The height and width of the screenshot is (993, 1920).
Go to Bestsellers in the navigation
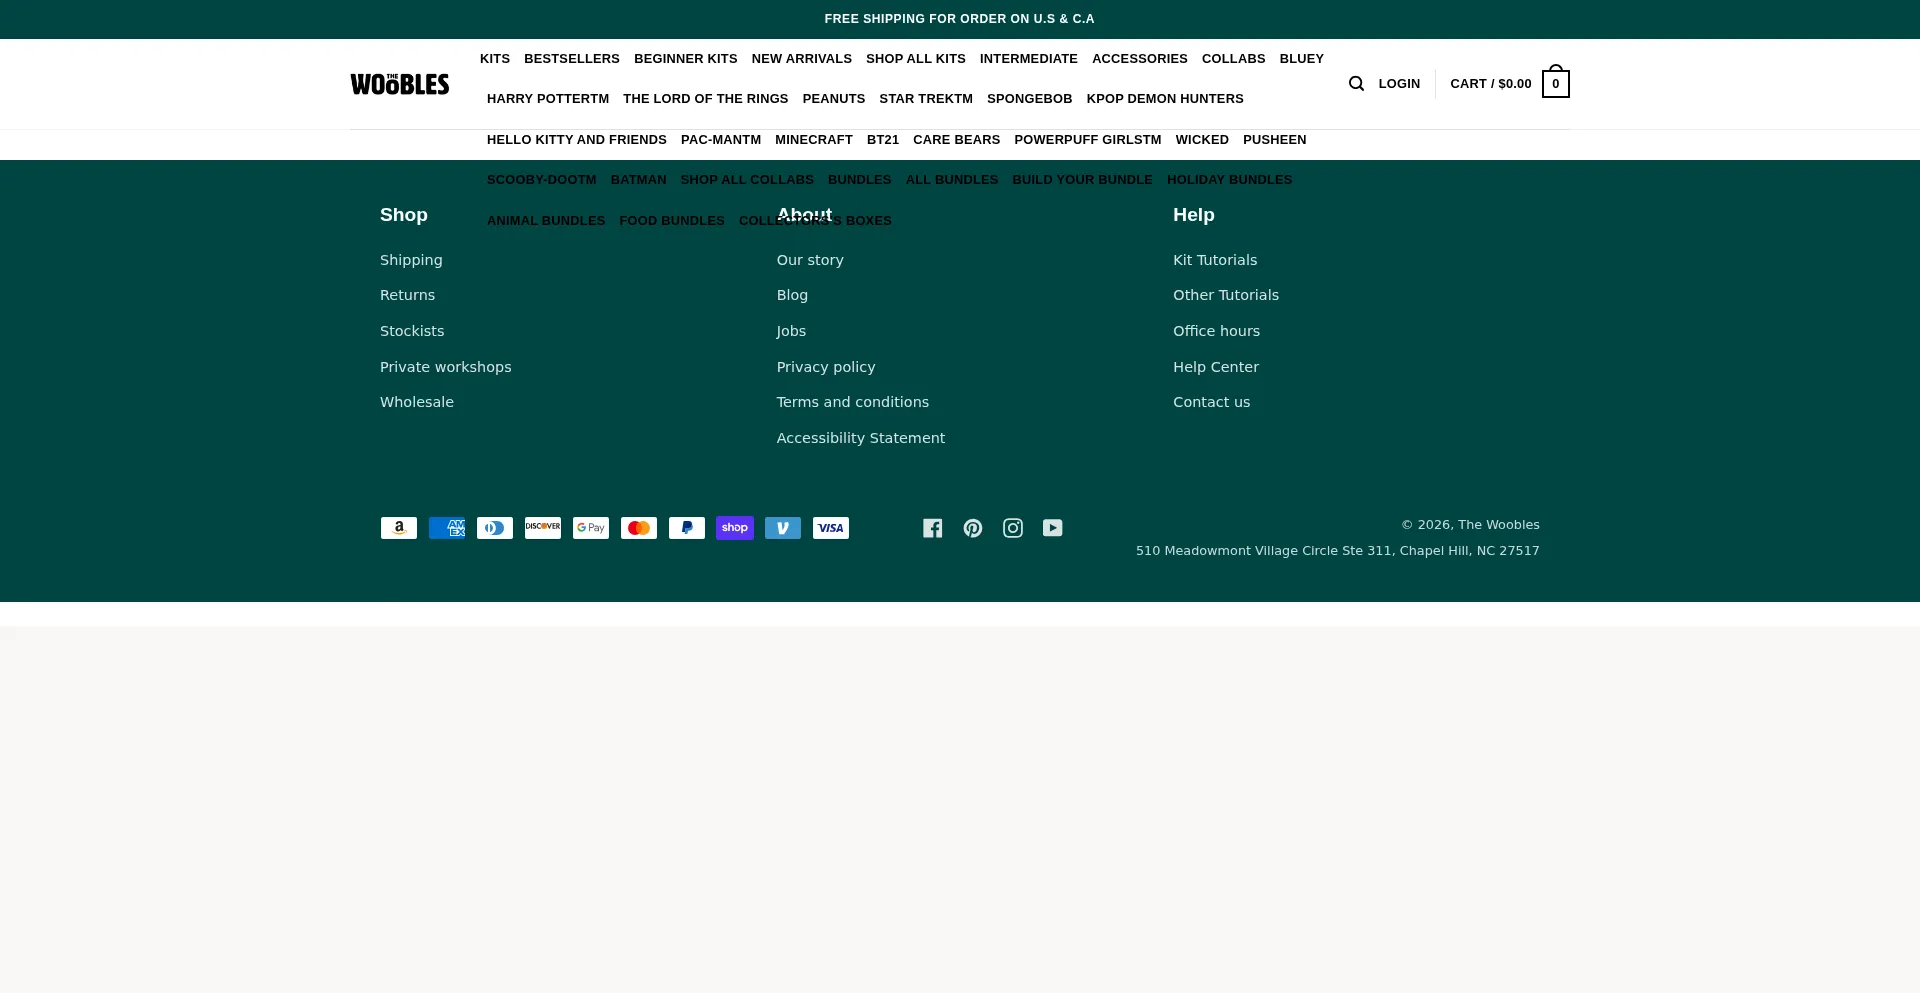point(572,59)
